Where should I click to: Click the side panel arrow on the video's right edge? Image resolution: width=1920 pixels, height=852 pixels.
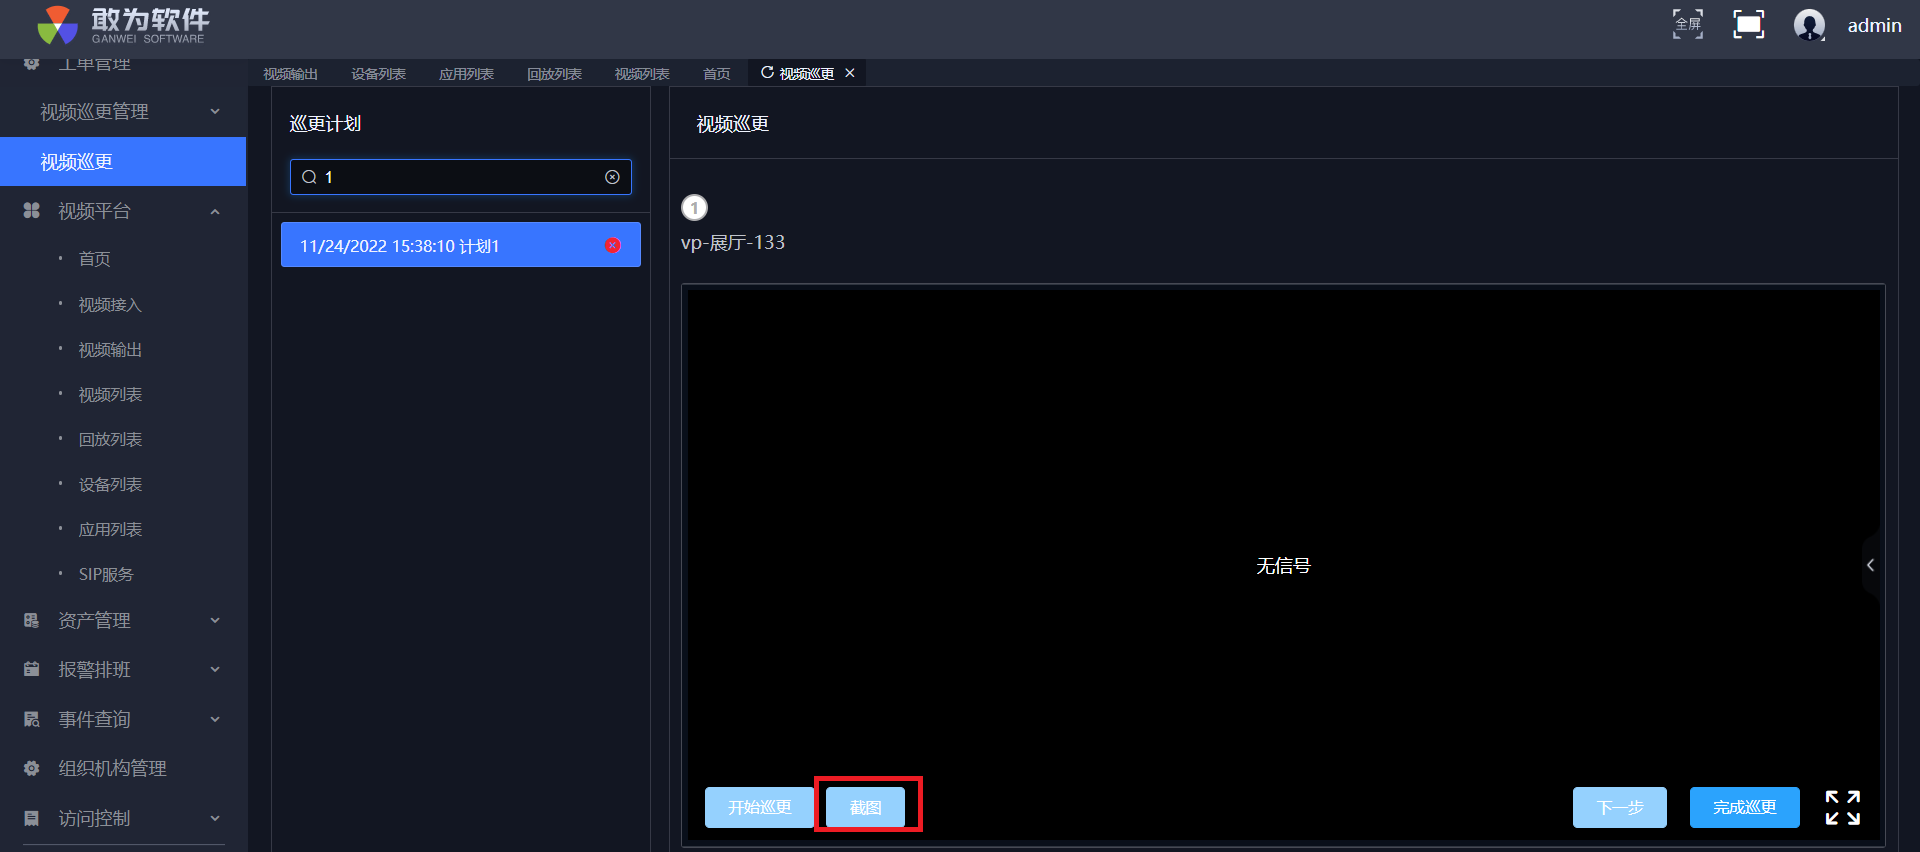coord(1870,565)
